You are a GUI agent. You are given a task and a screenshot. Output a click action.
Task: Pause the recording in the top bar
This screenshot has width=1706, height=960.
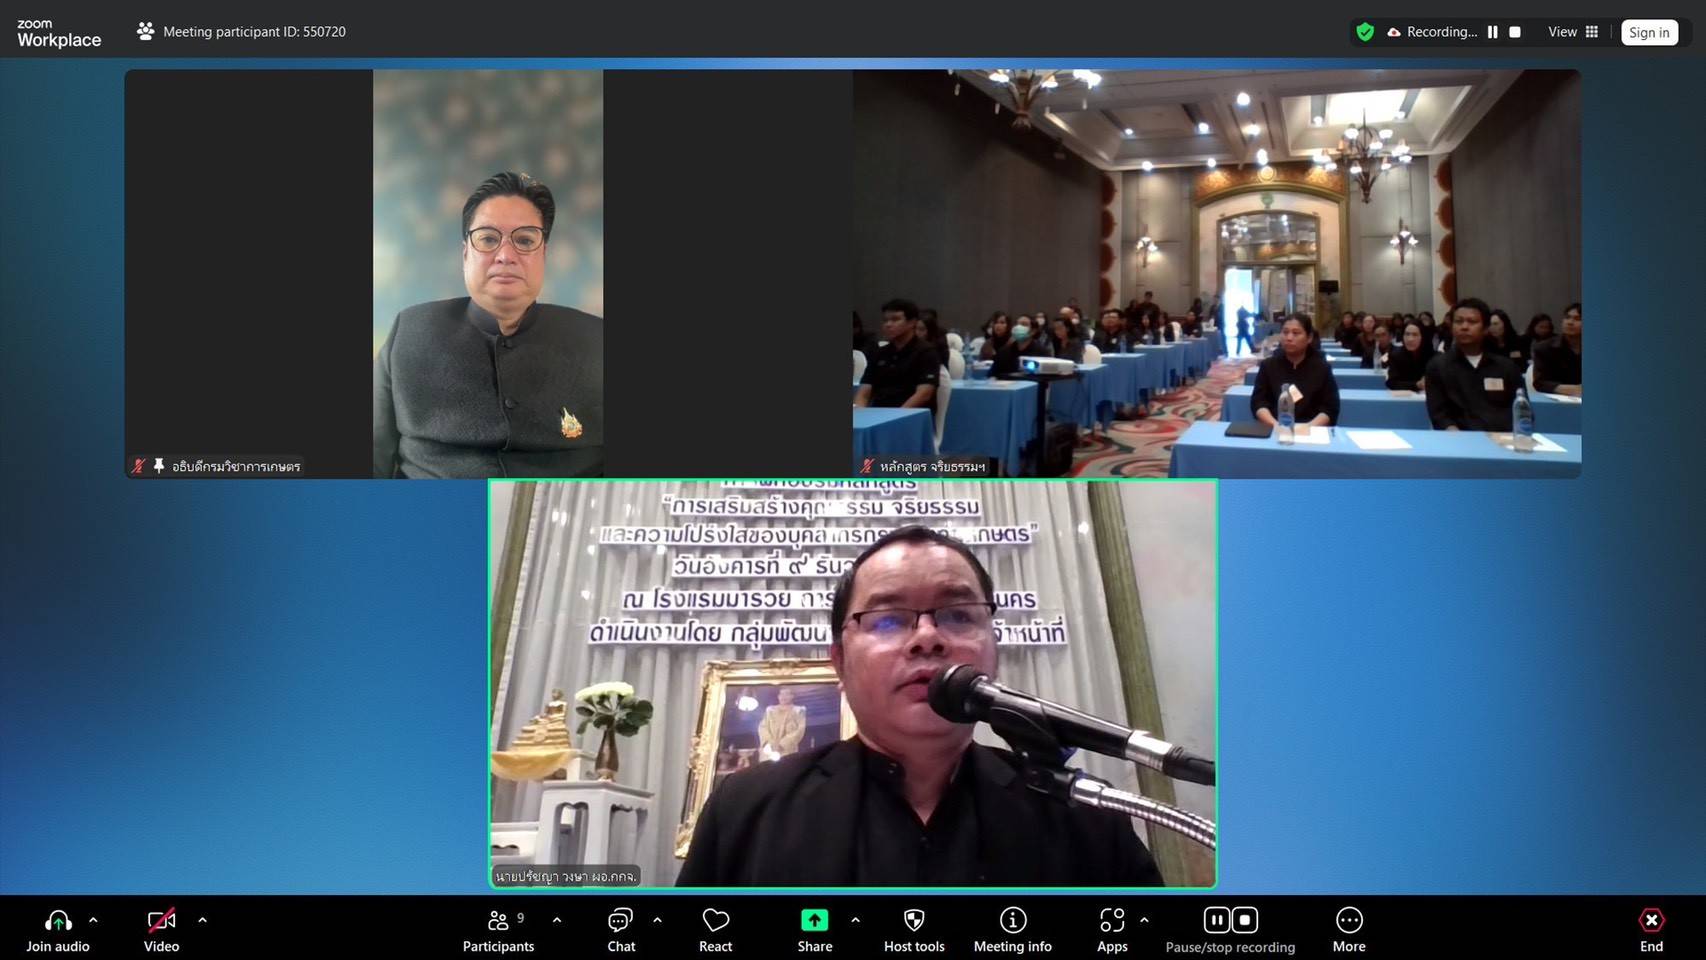[1492, 32]
